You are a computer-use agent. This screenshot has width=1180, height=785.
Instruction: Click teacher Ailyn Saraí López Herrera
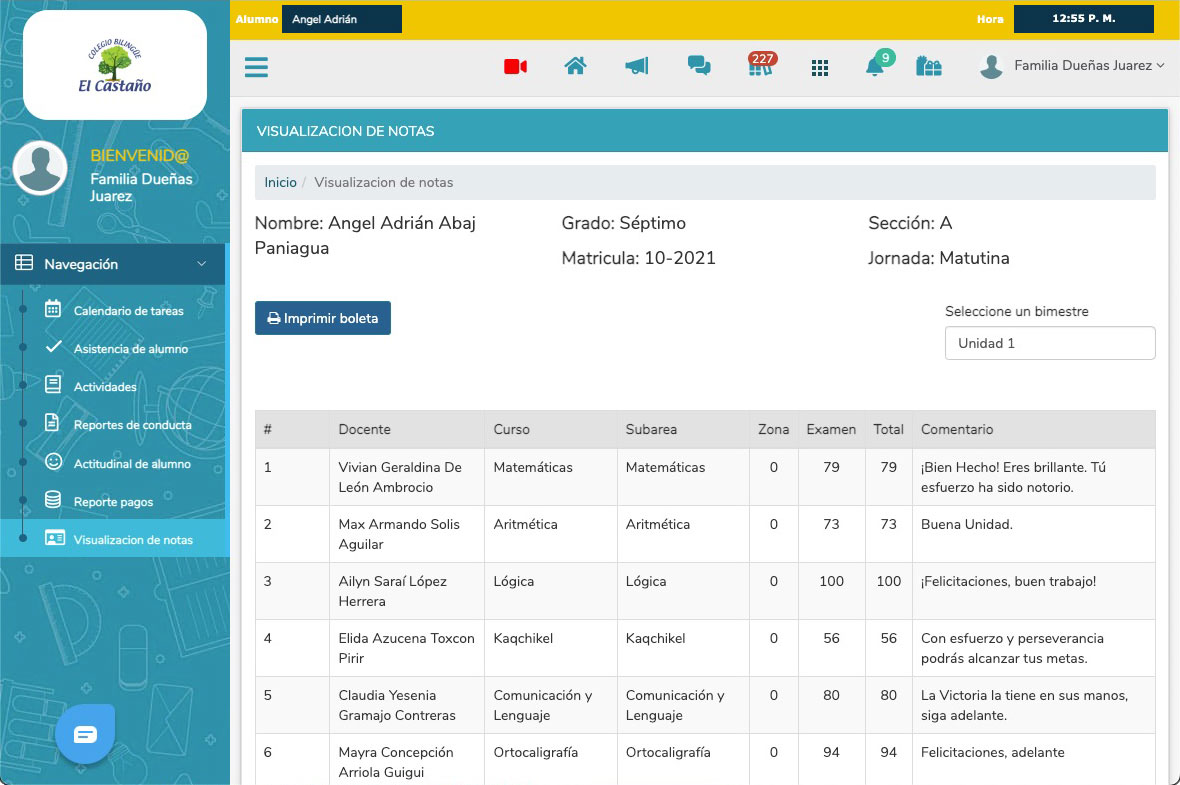393,592
